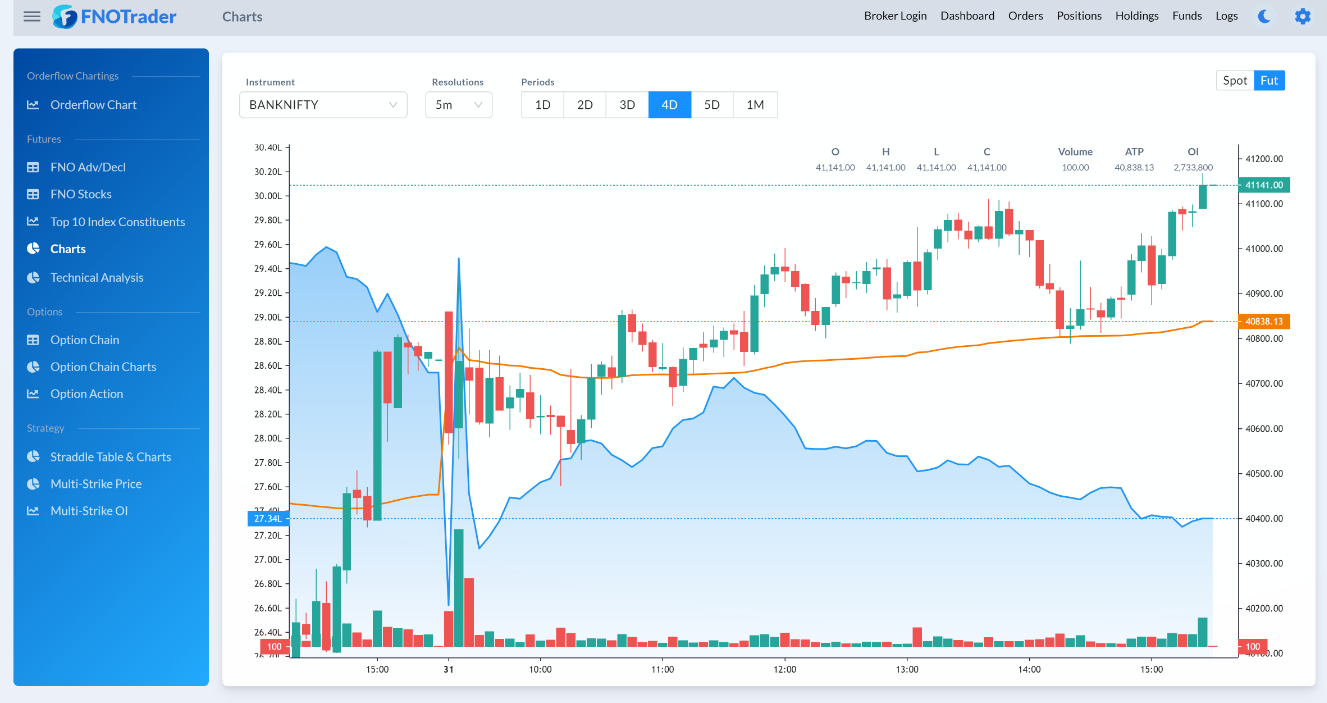Open Broker Login from top menu
The height and width of the screenshot is (703, 1327).
coord(895,16)
